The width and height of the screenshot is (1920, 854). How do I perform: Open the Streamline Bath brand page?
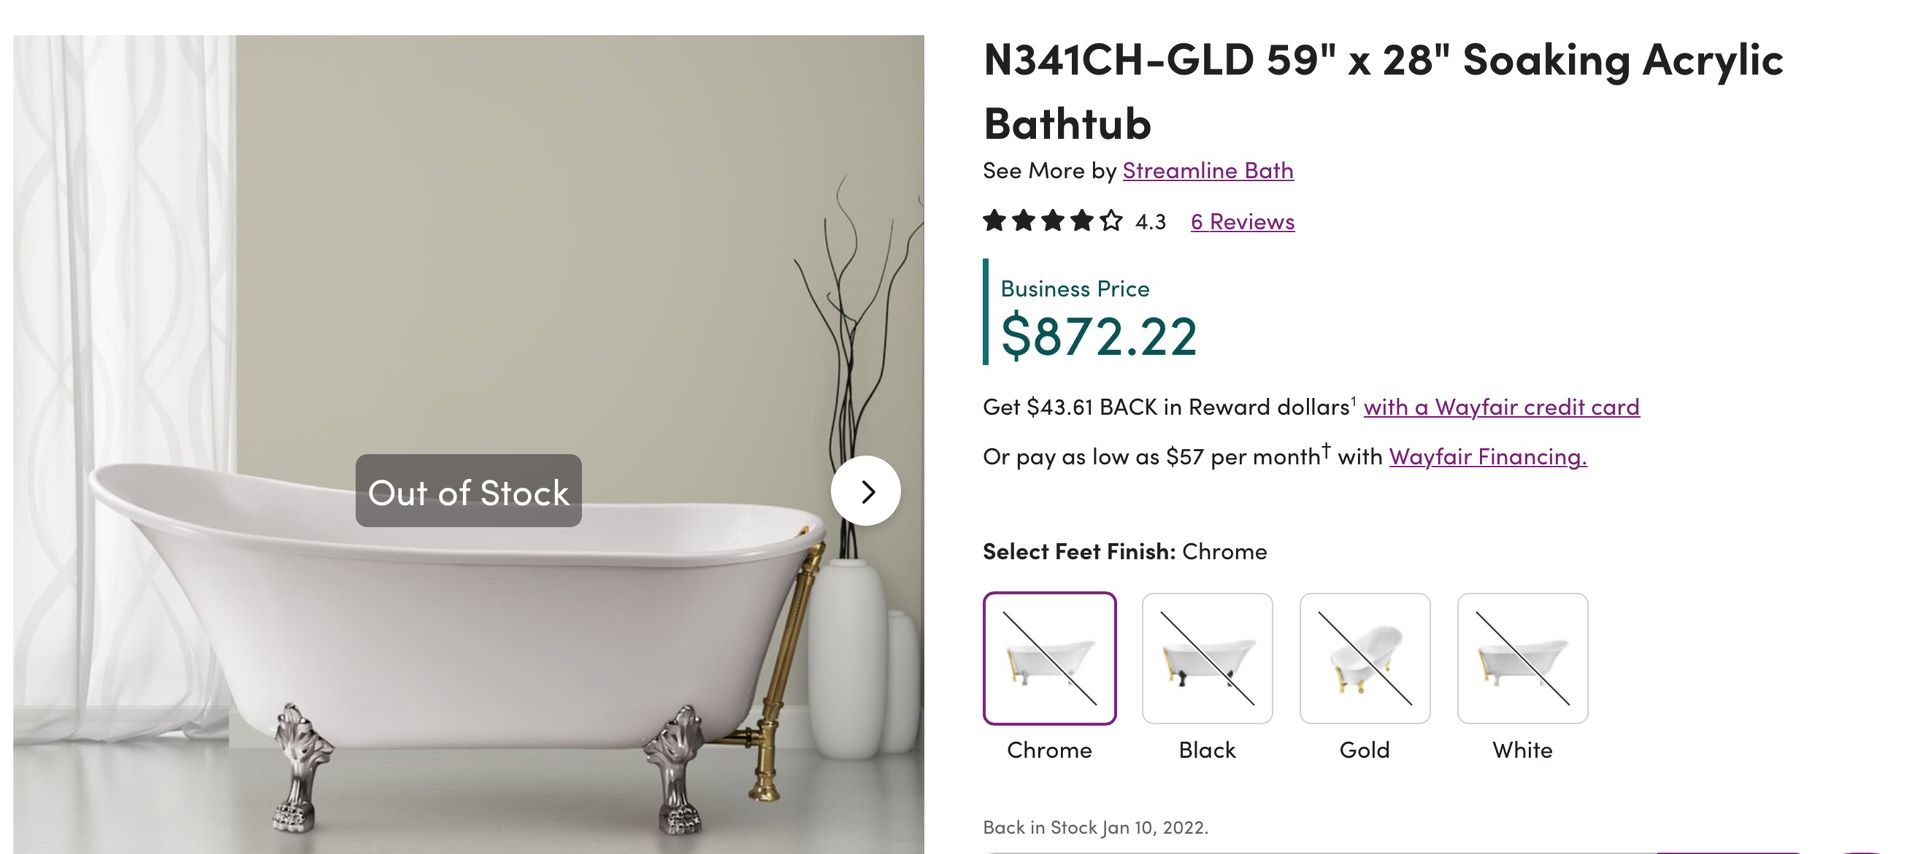(1208, 170)
